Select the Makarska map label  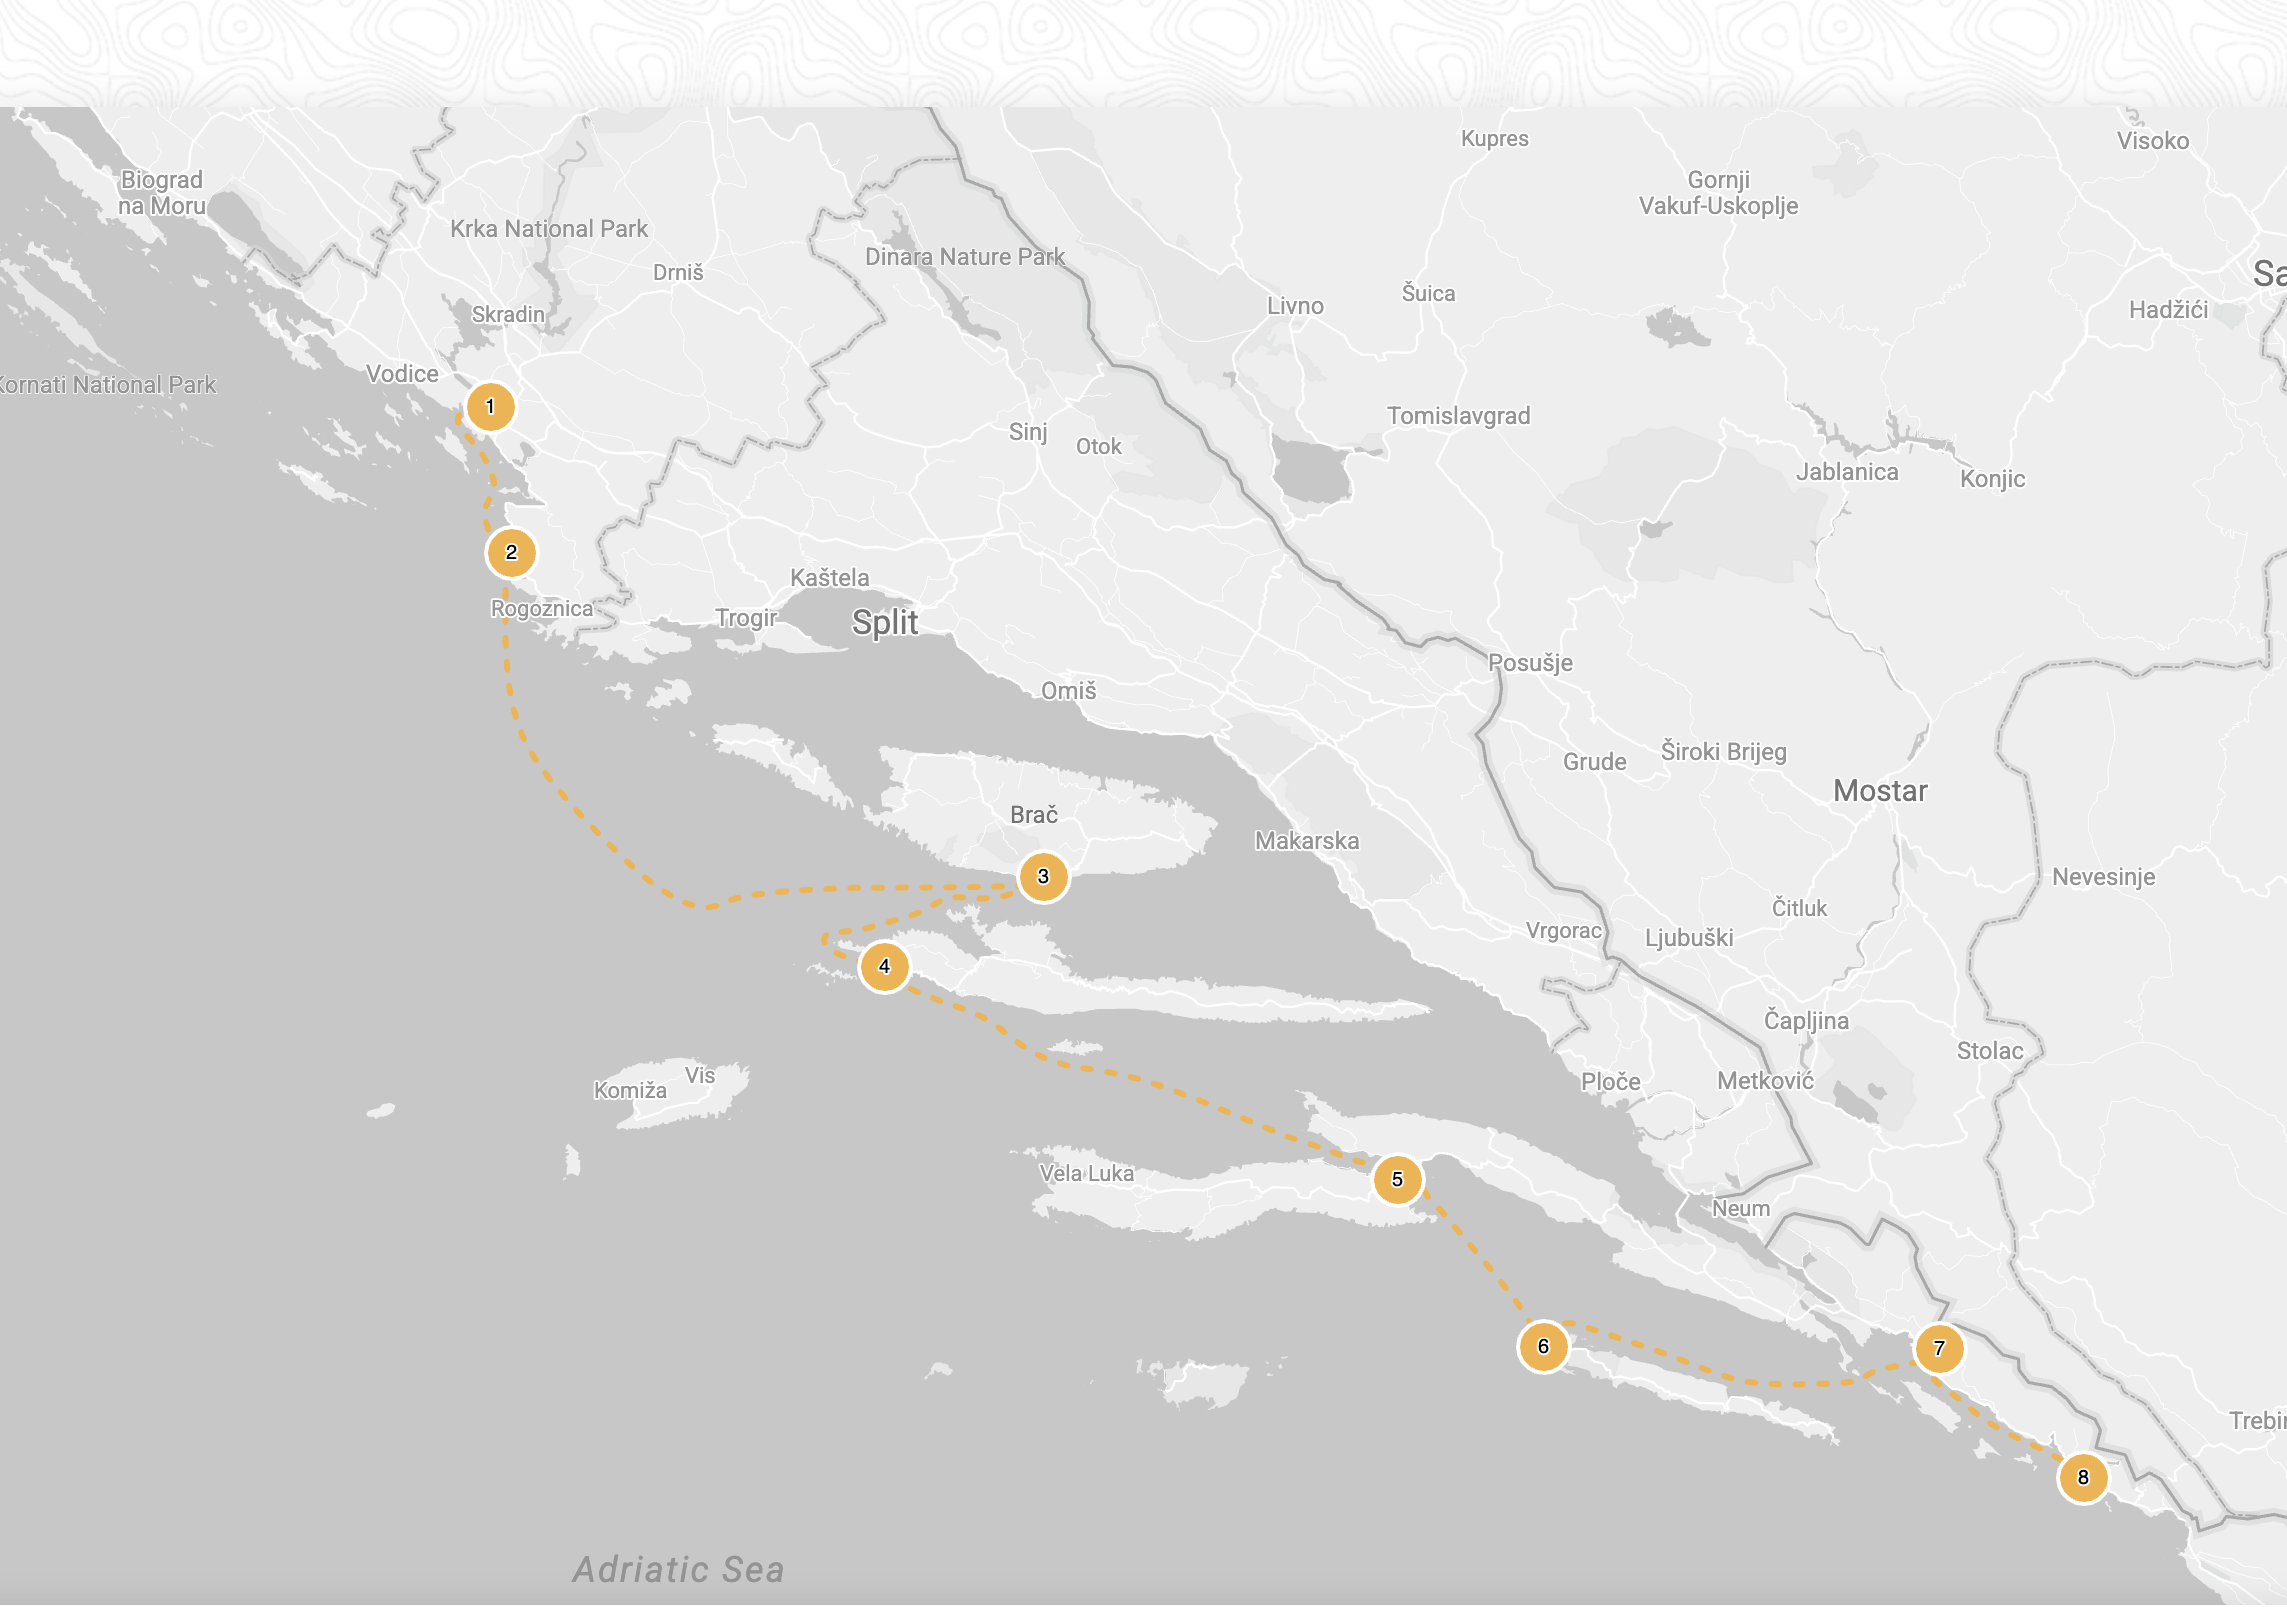coord(1307,841)
